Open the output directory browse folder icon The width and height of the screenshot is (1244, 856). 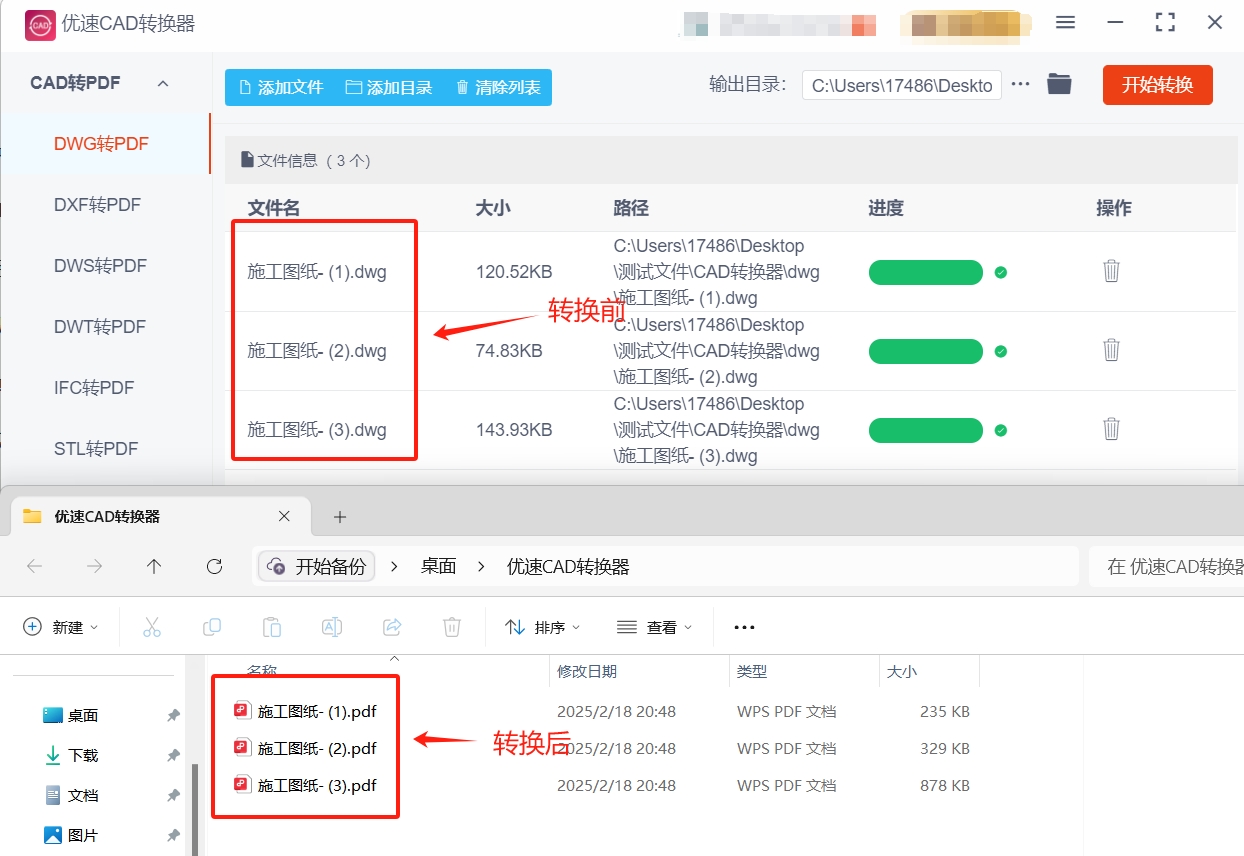[1059, 84]
